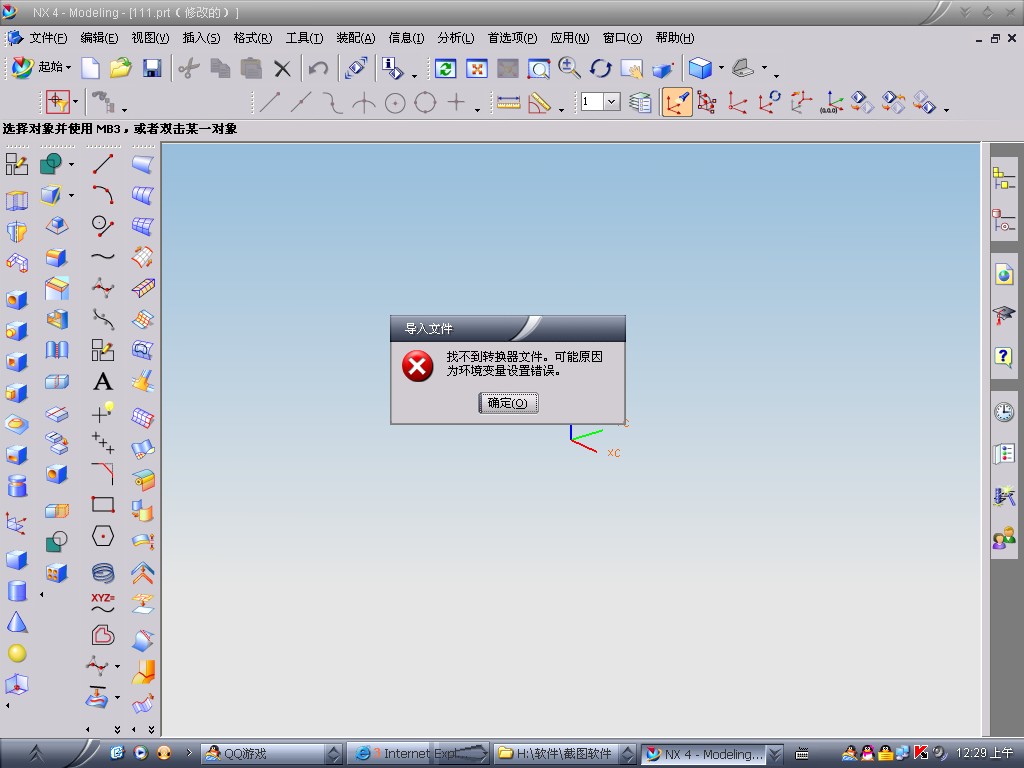Select the Sphere primitive tool
The image size is (1024, 768).
pyautogui.click(x=17, y=653)
